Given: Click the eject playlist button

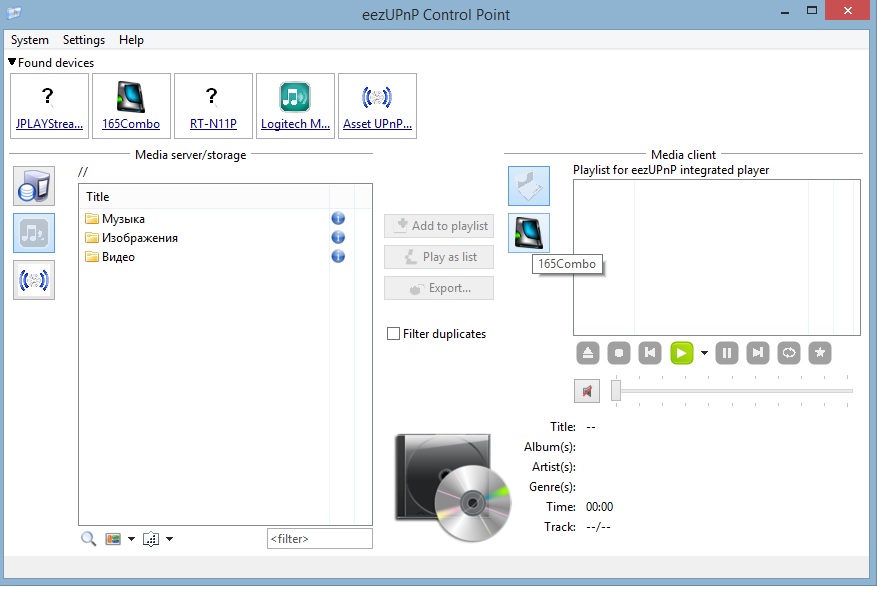Looking at the screenshot, I should click(x=588, y=353).
